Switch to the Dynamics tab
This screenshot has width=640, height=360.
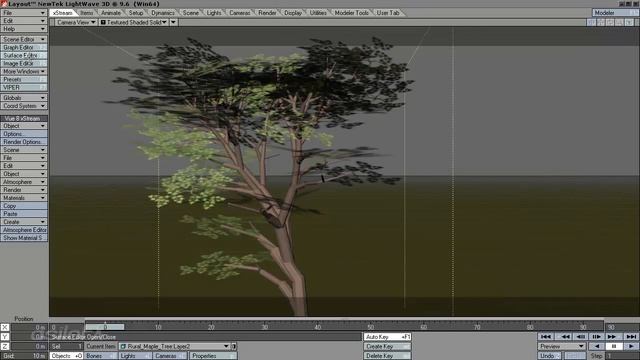click(x=162, y=13)
